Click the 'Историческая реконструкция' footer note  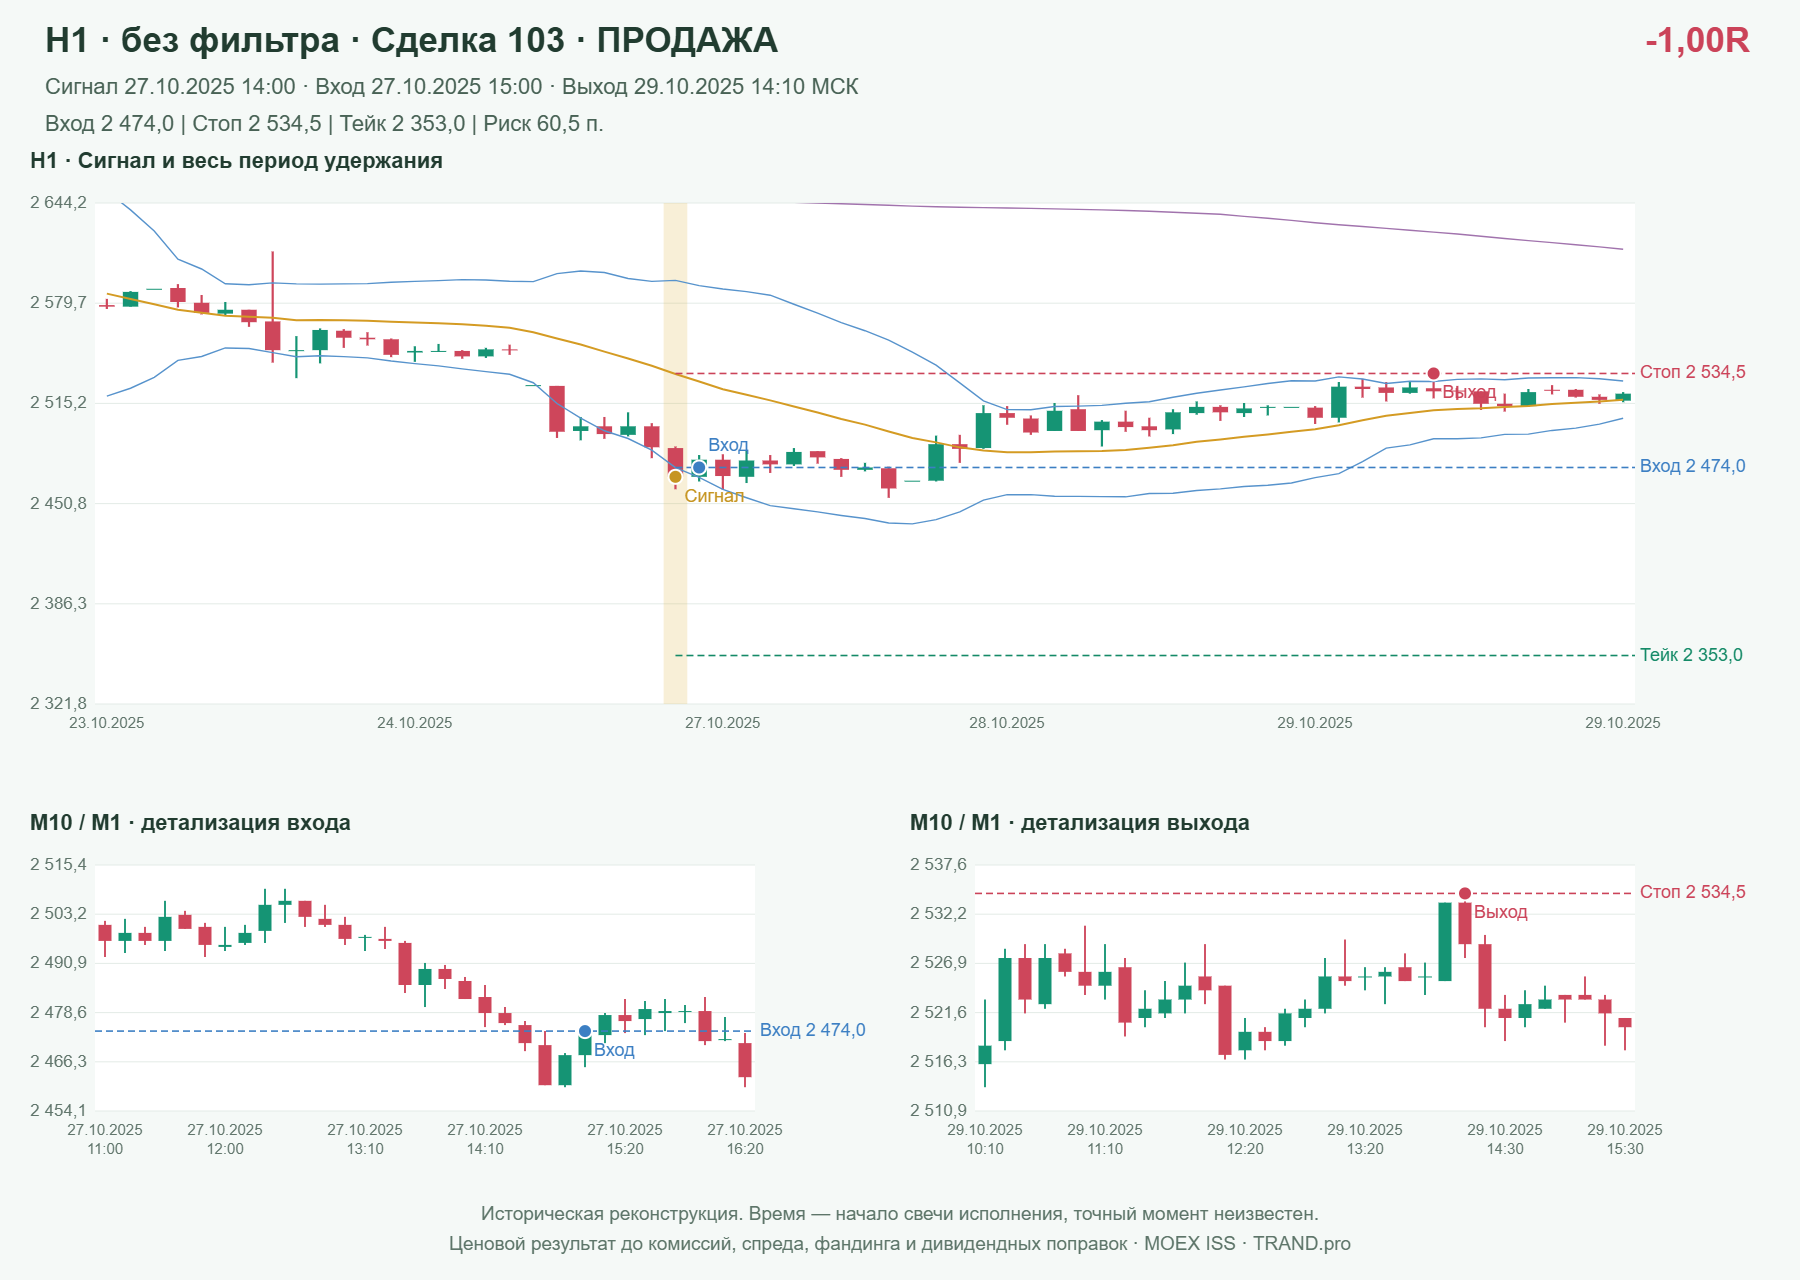(x=899, y=1214)
